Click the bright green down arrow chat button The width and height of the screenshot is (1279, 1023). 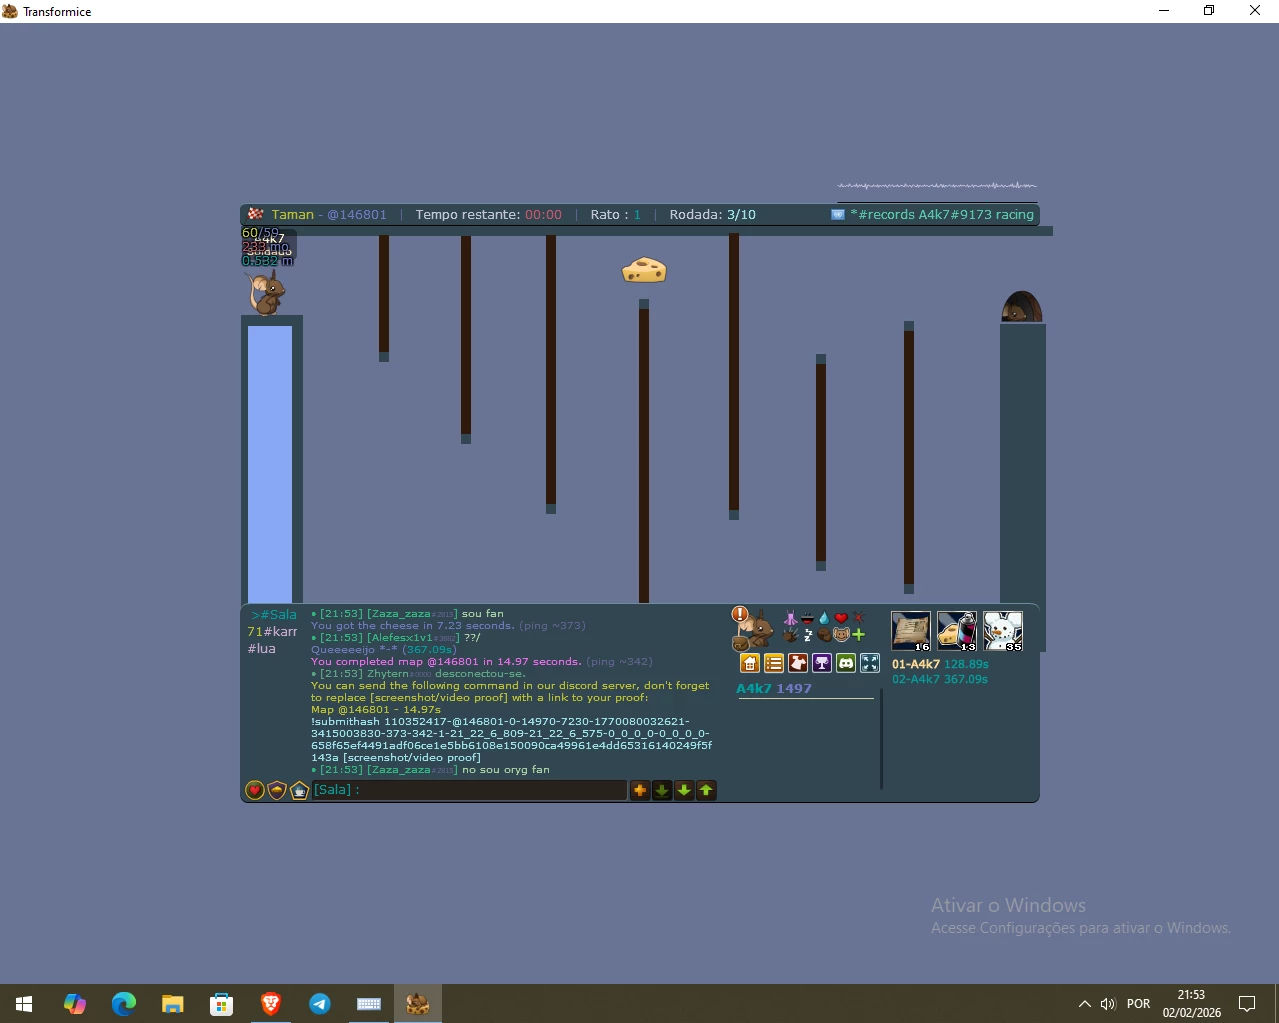coord(684,790)
